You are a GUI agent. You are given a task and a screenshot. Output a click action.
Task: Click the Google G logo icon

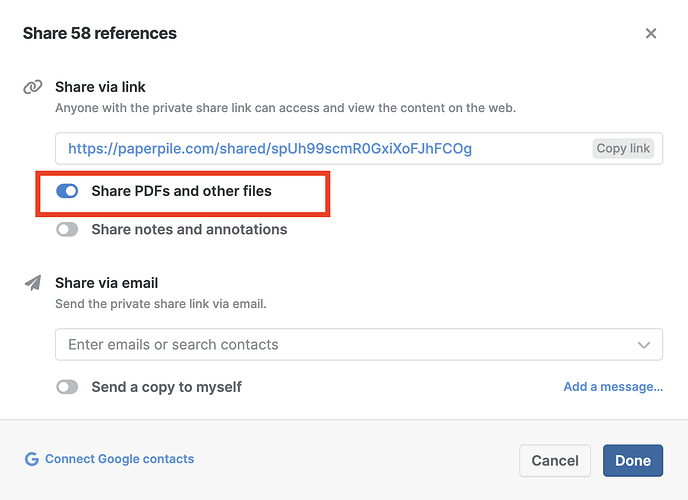32,459
